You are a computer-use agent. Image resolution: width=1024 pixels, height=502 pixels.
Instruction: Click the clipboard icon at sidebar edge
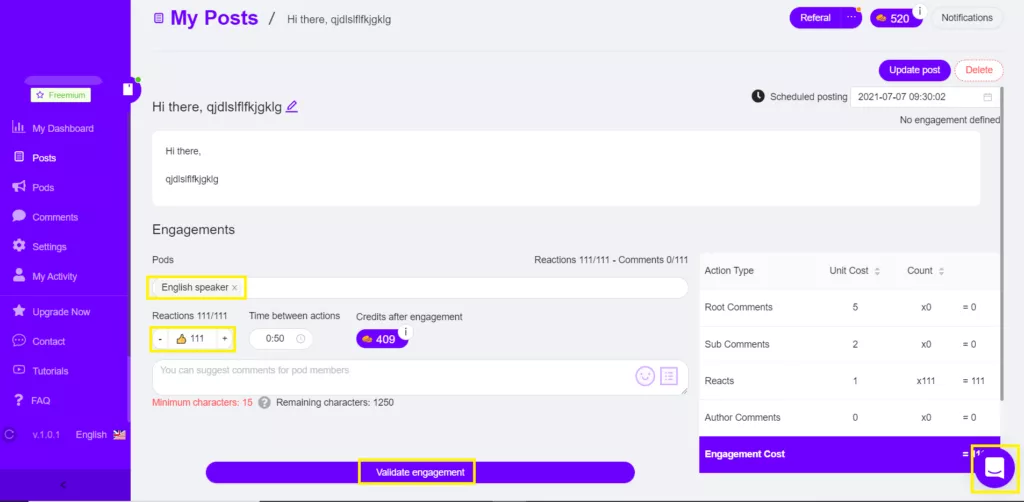click(129, 89)
